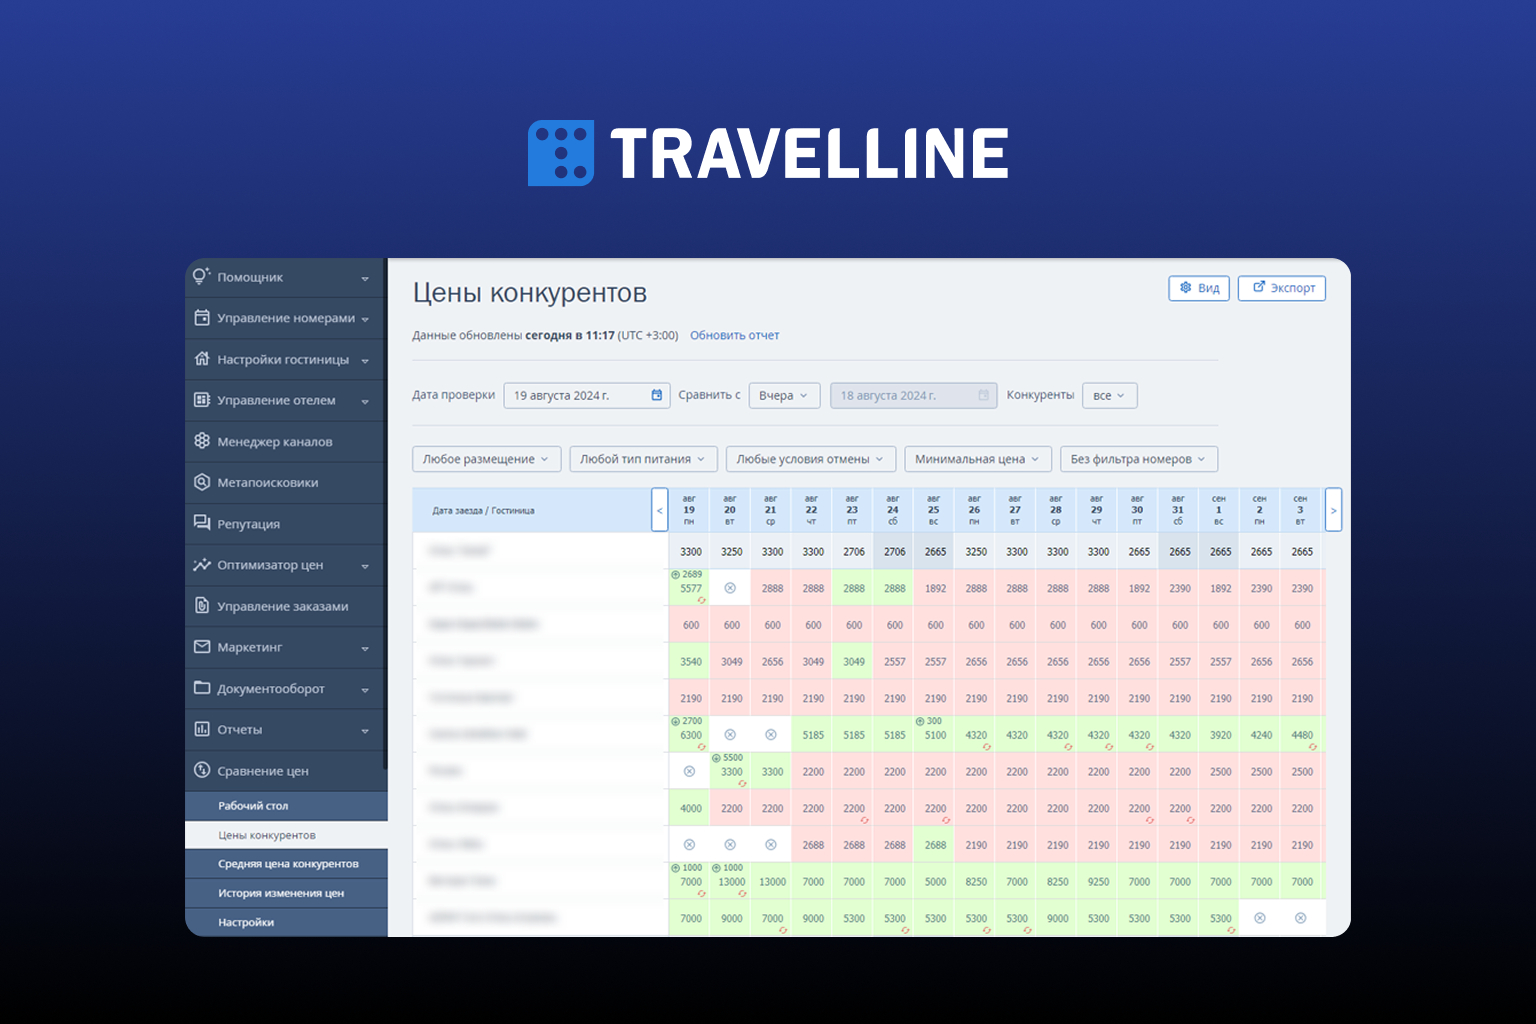Click the Управление заказами document icon
Viewport: 1536px width, 1024px height.
[201, 605]
